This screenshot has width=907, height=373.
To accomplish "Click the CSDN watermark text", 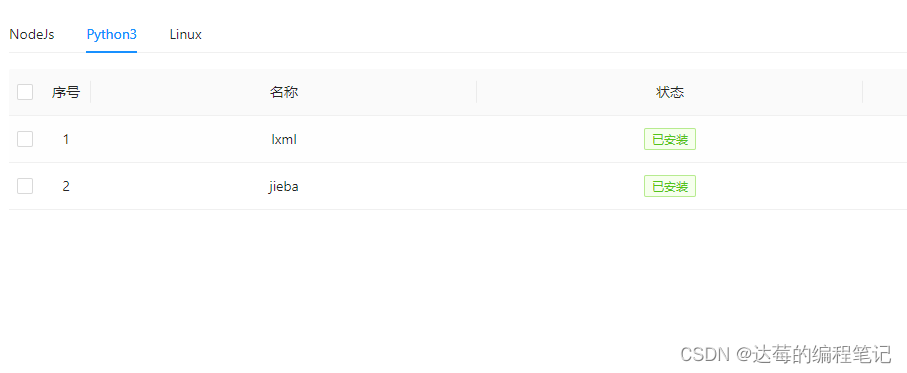I will [786, 354].
